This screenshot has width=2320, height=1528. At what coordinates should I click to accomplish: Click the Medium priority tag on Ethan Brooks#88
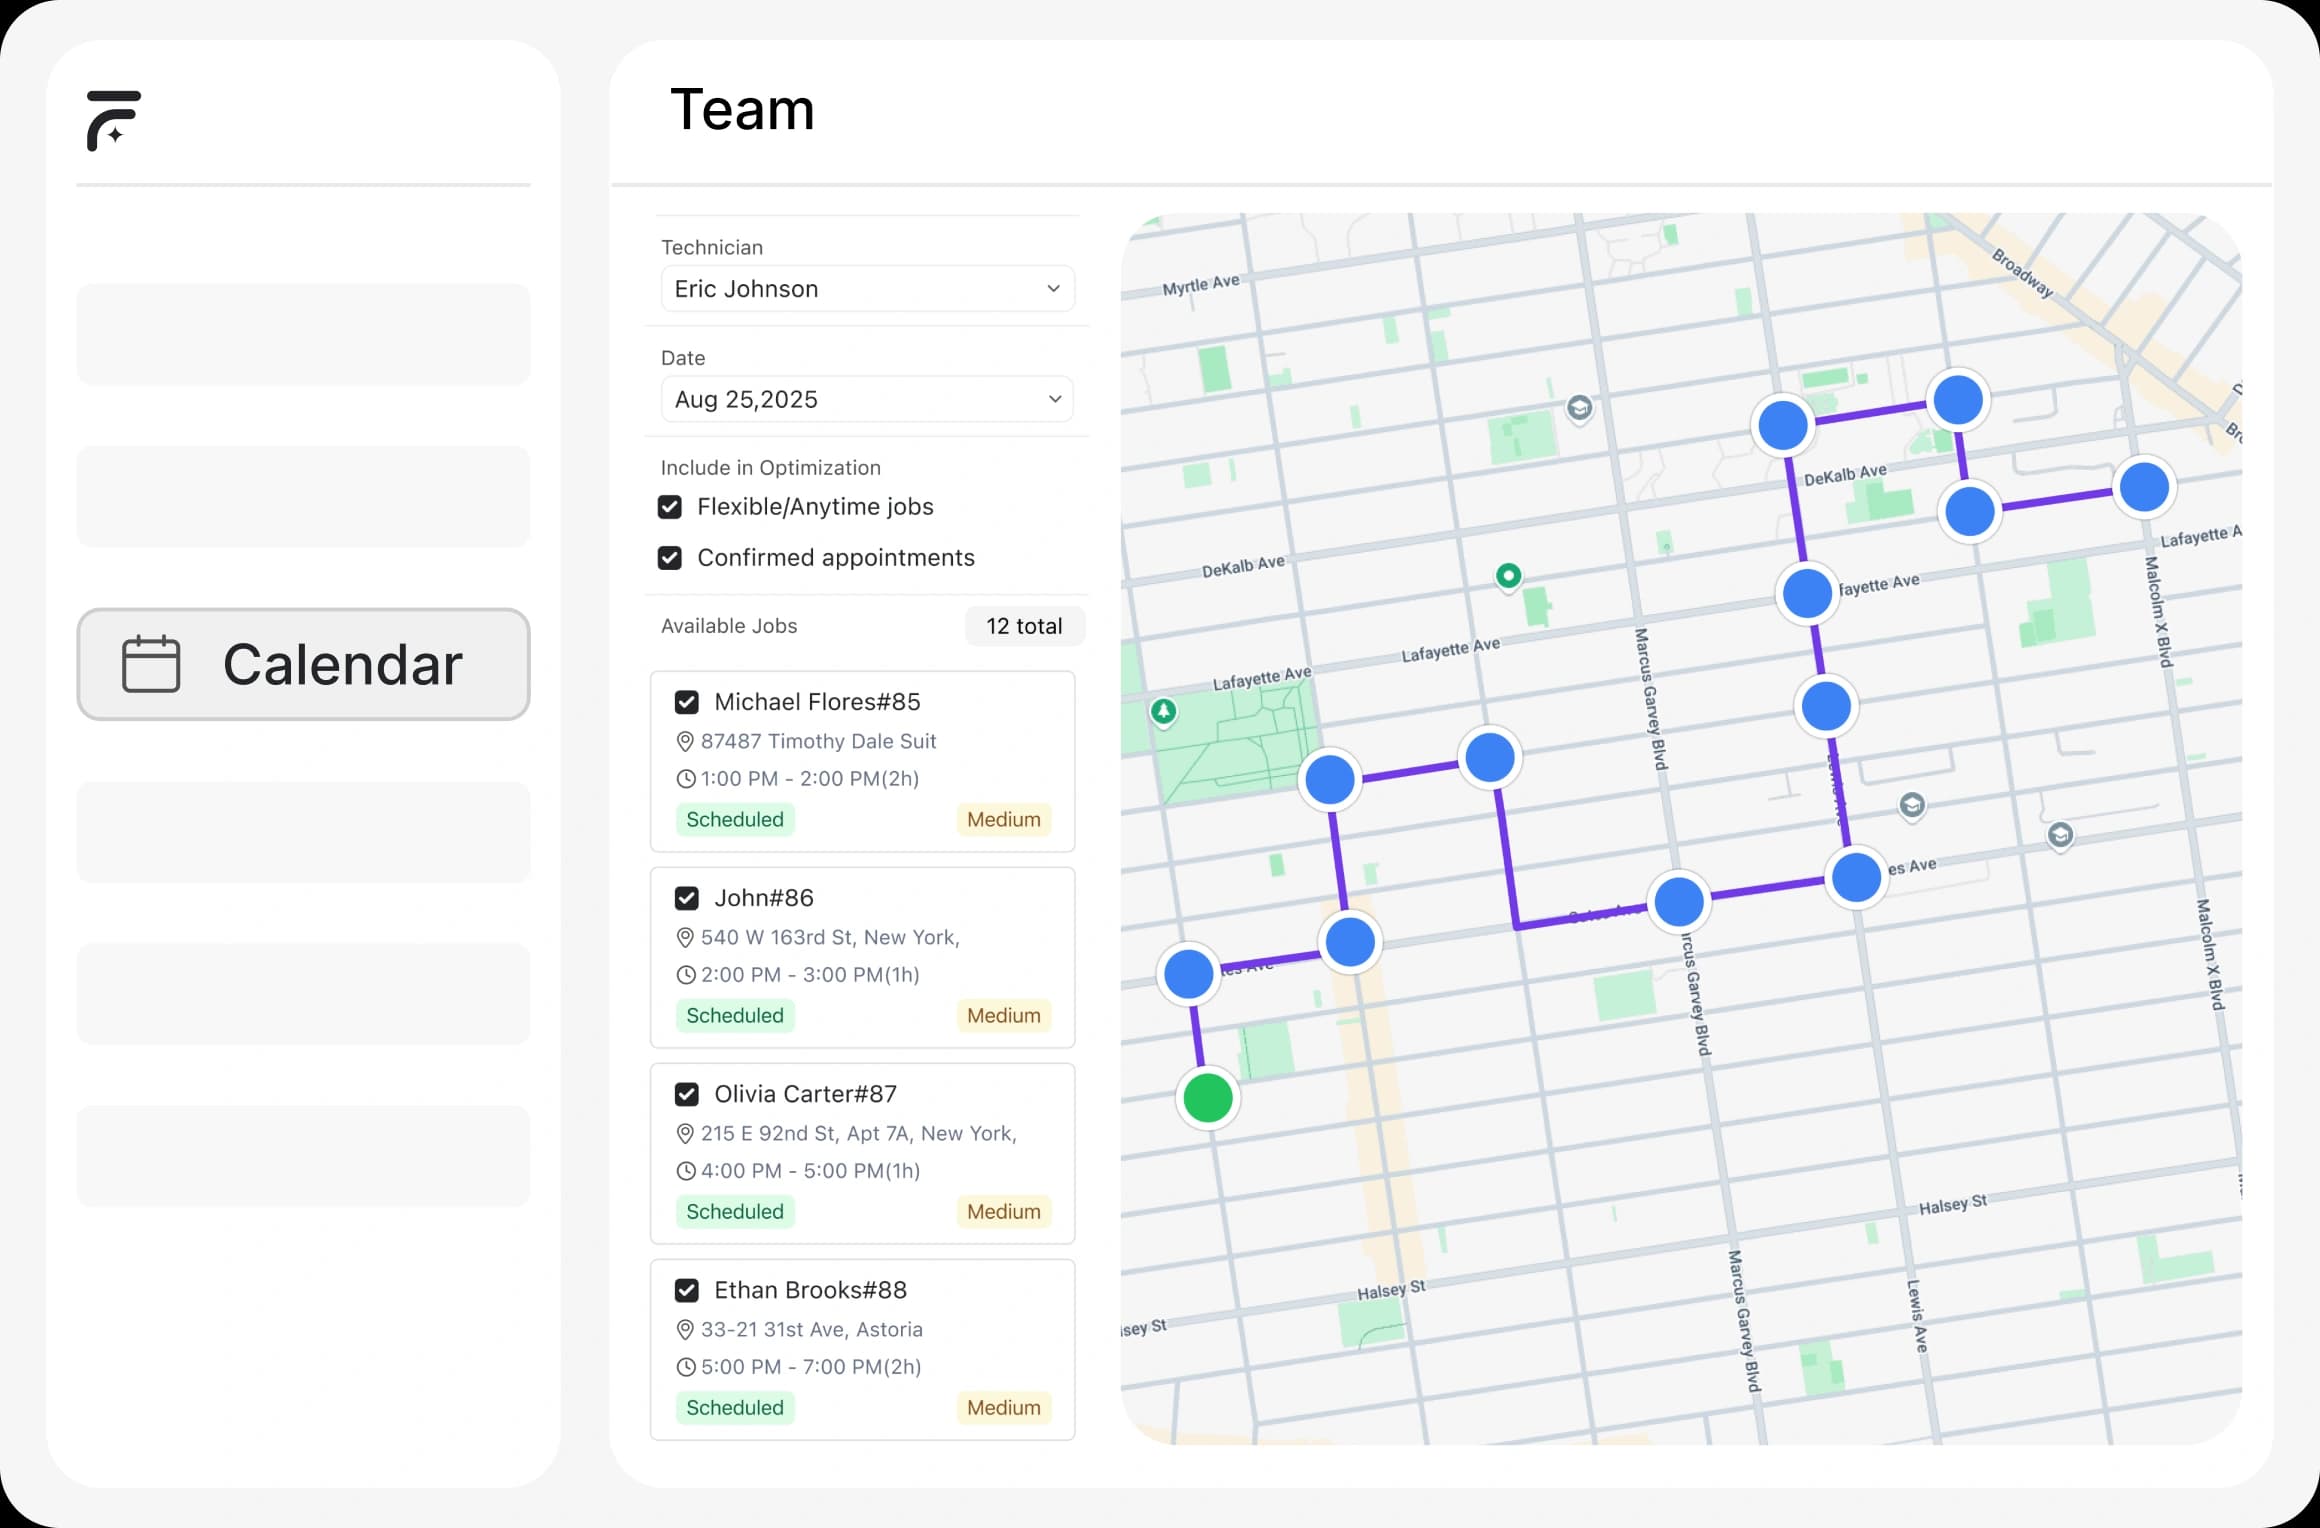point(1003,1408)
